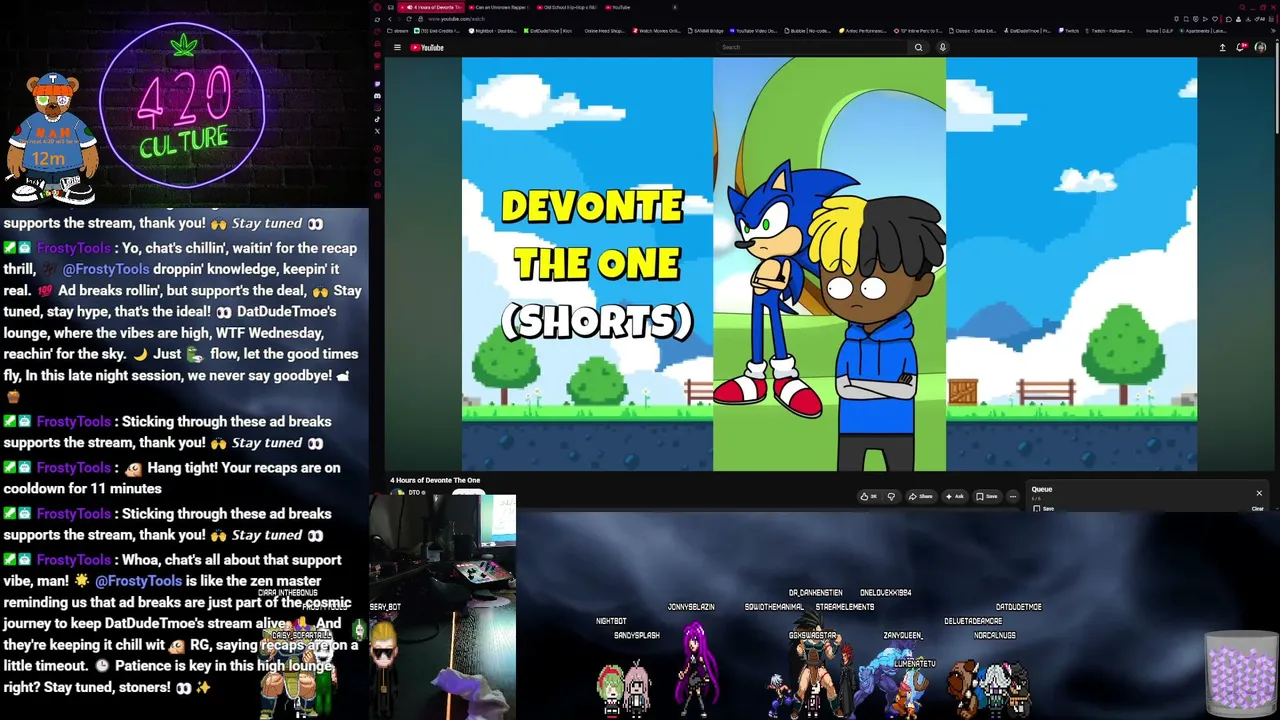The height and width of the screenshot is (720, 1280).
Task: Open the YouTube account avatar menu
Action: click(x=1260, y=47)
